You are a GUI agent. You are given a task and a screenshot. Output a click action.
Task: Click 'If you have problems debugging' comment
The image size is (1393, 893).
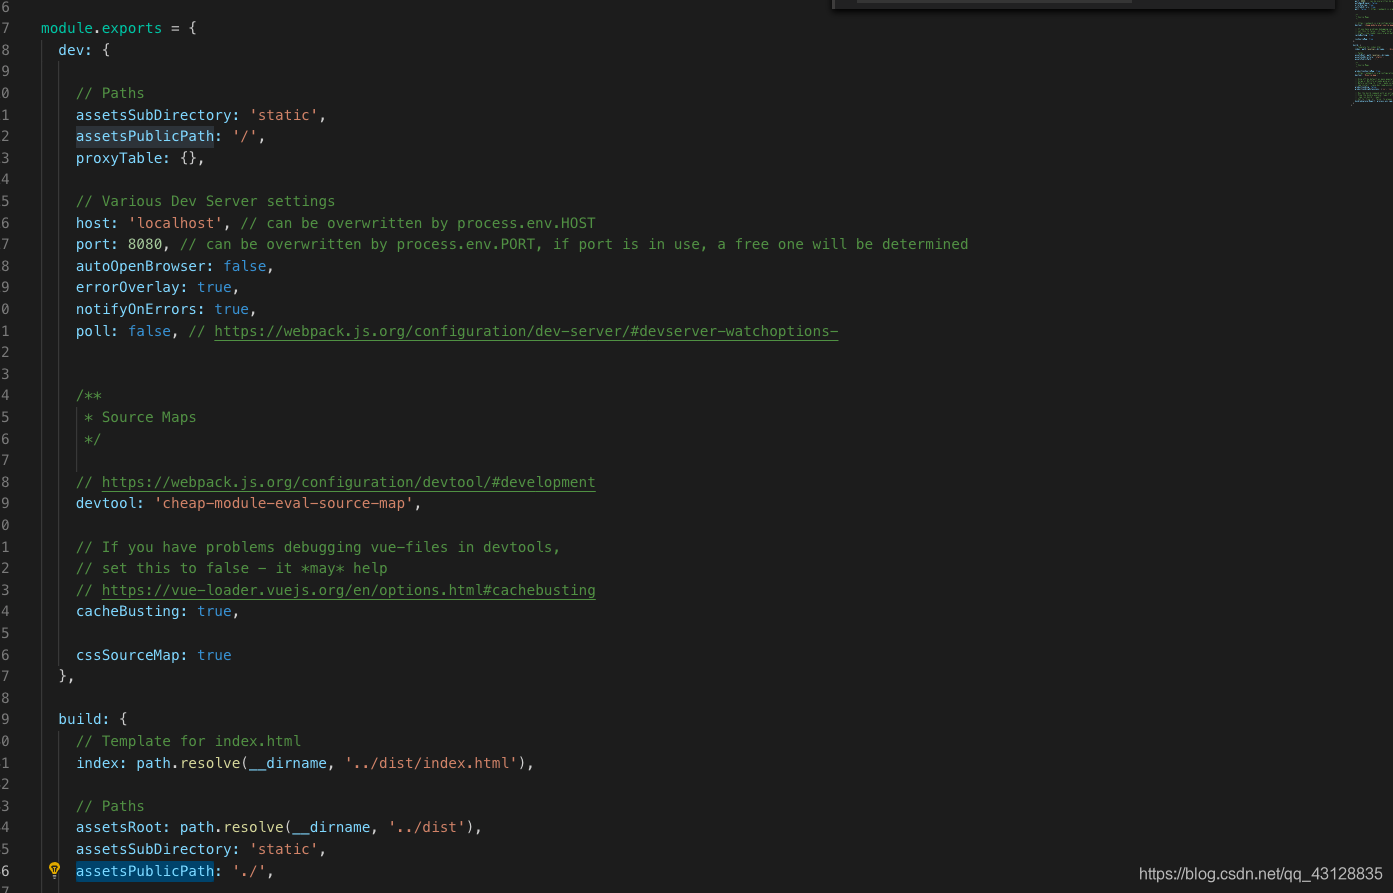[x=318, y=547]
